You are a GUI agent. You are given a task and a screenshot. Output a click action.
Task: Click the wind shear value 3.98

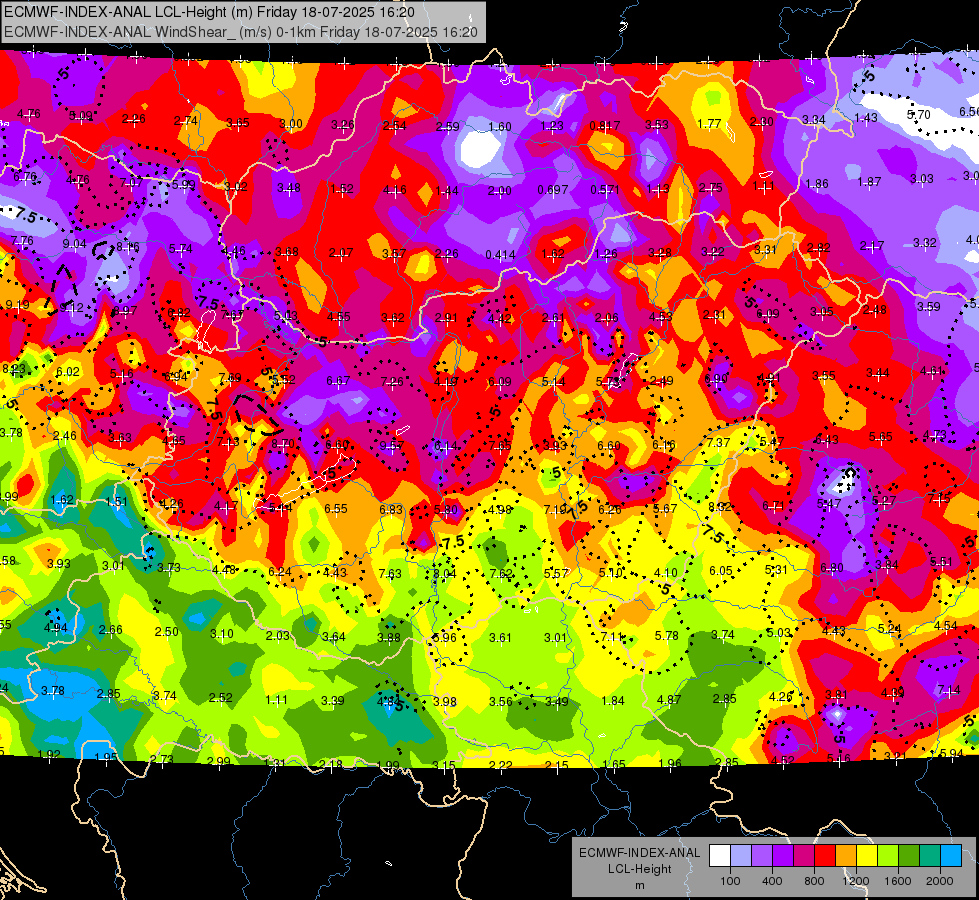[x=445, y=701]
